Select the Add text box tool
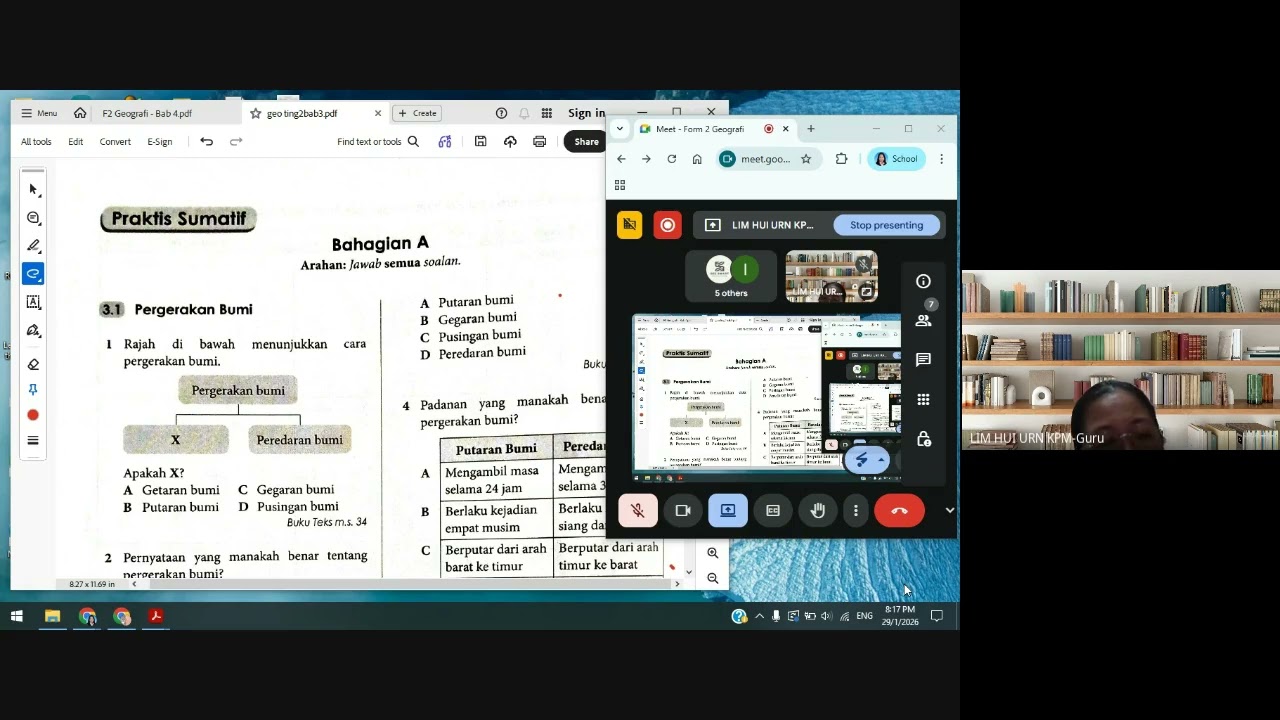 point(33,302)
